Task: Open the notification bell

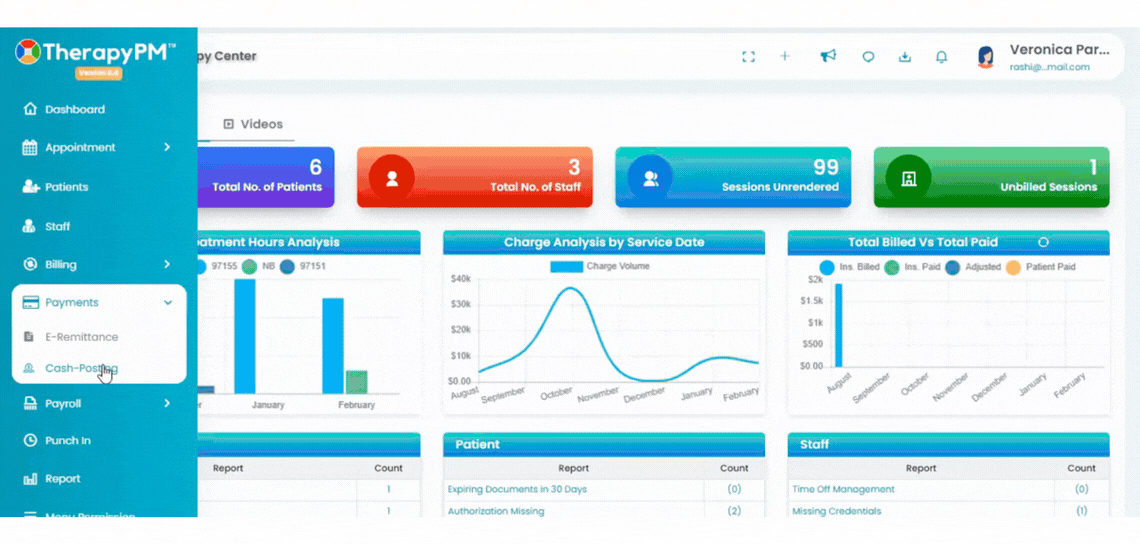Action: [x=942, y=57]
